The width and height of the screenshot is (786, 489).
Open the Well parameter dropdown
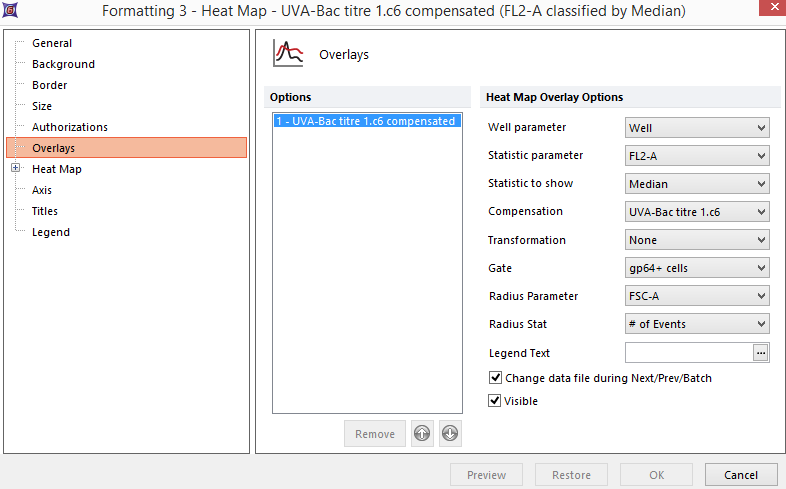(x=697, y=128)
